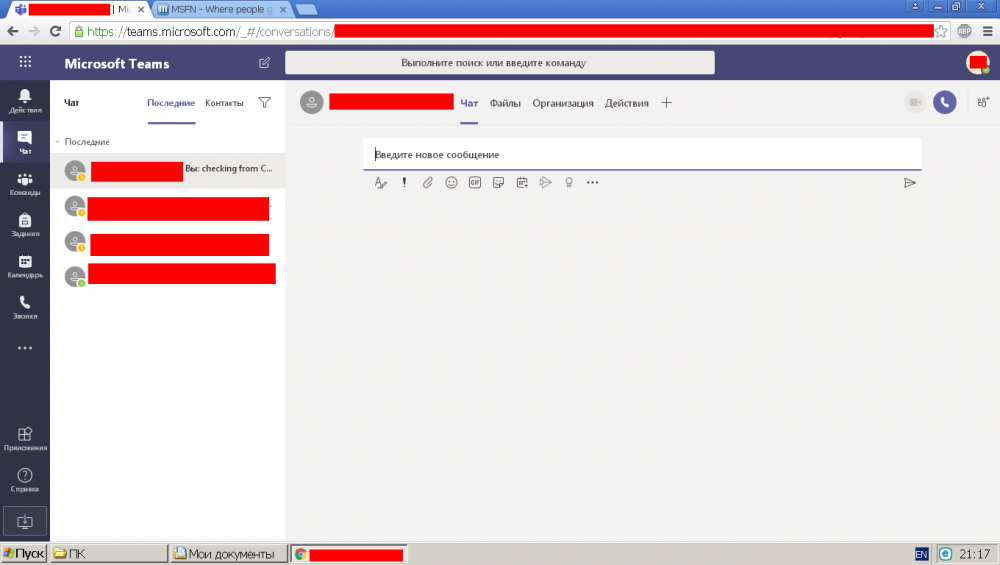The width and height of the screenshot is (1000, 565).
Task: Open the app launcher grid icon
Action: click(x=25, y=62)
